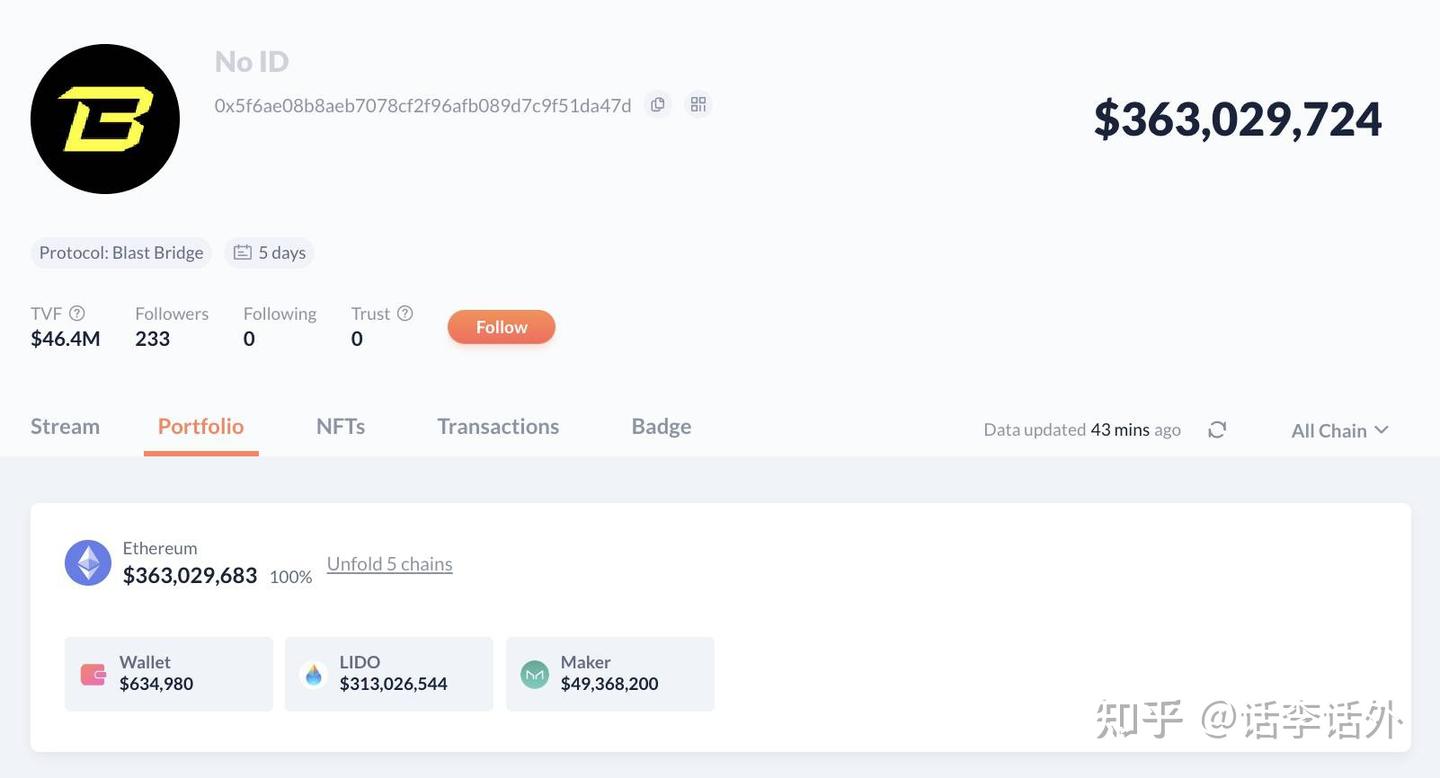Open the All Chain dropdown
The width and height of the screenshot is (1440, 778).
pyautogui.click(x=1339, y=430)
